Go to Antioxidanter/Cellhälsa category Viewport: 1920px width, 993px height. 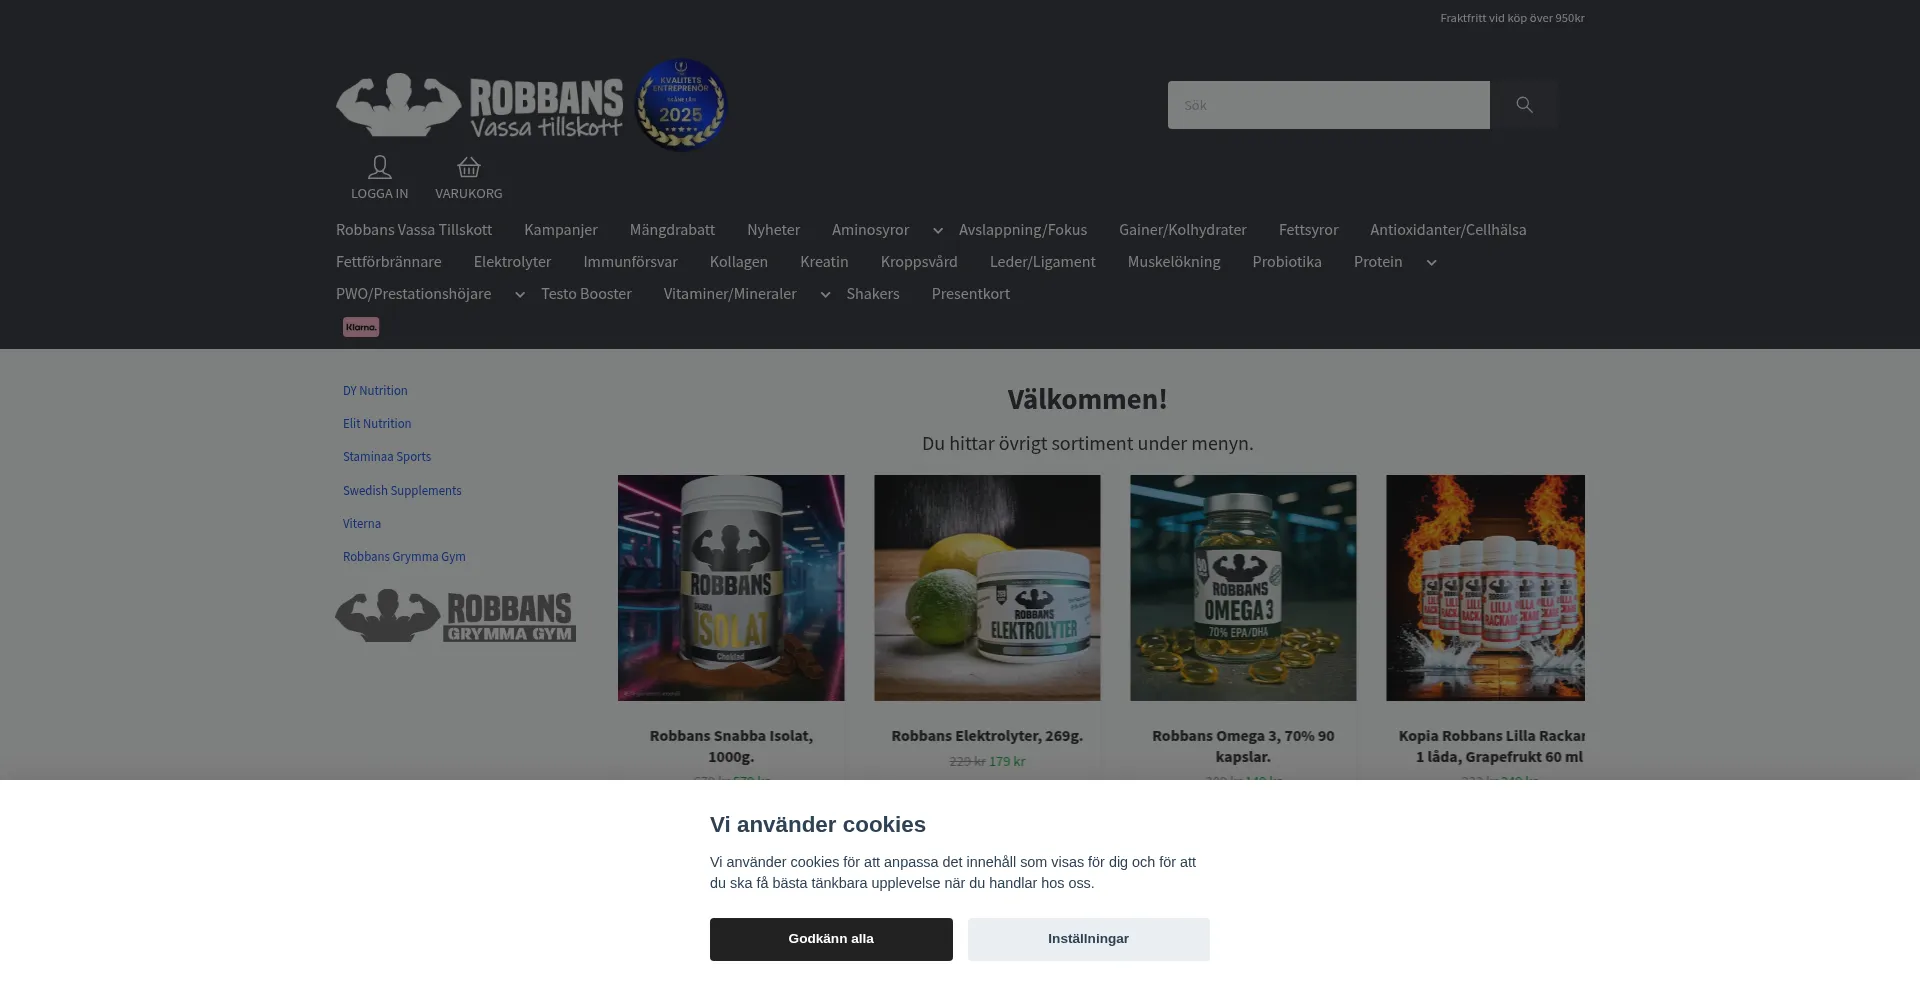click(x=1448, y=230)
